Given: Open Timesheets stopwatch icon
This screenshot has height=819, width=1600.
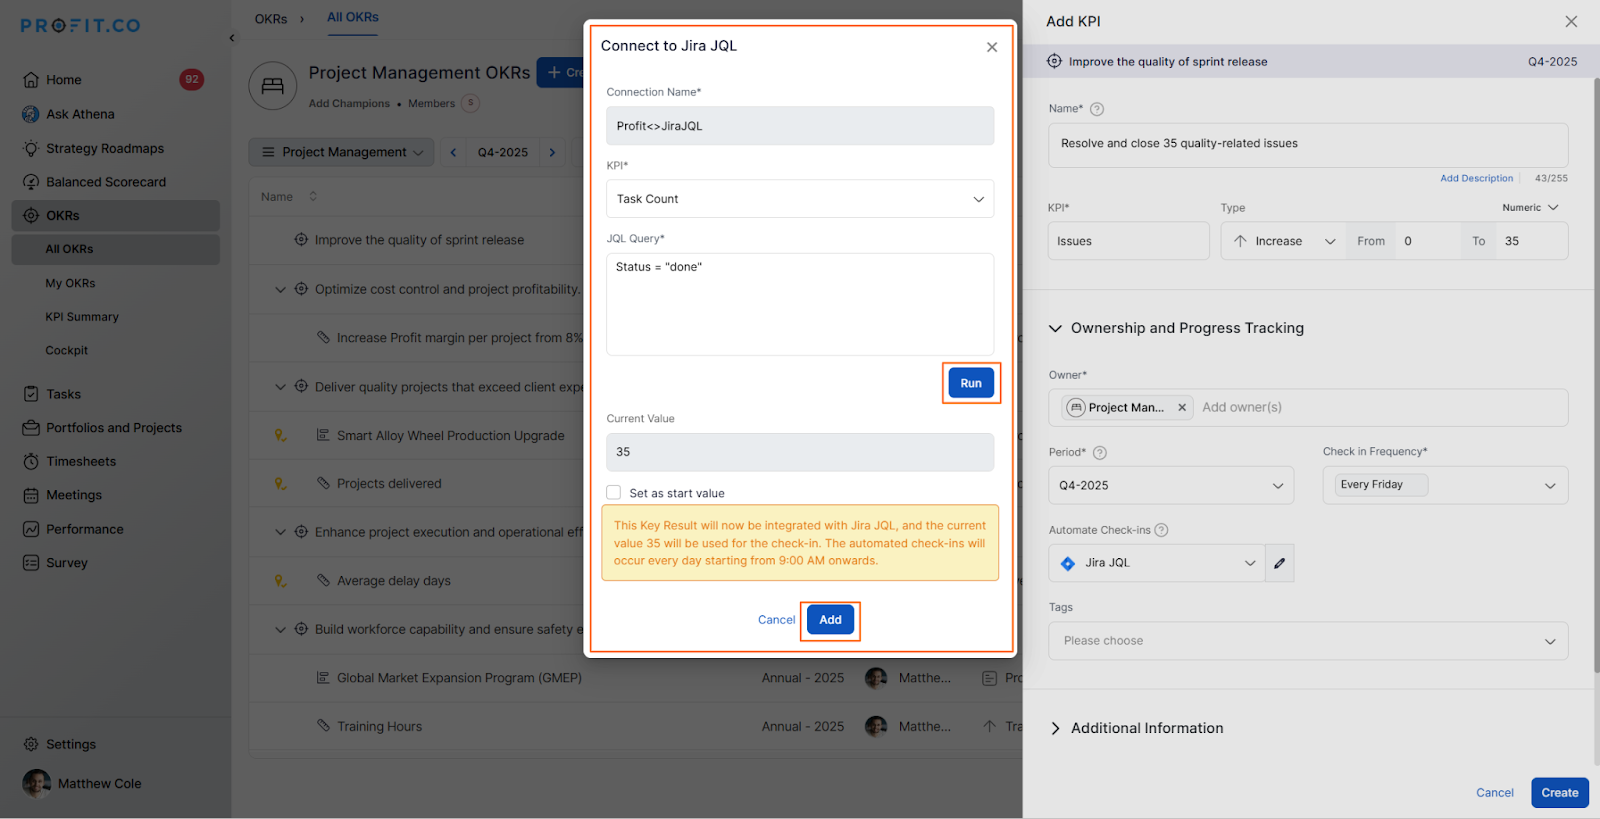Looking at the screenshot, I should coord(31,461).
